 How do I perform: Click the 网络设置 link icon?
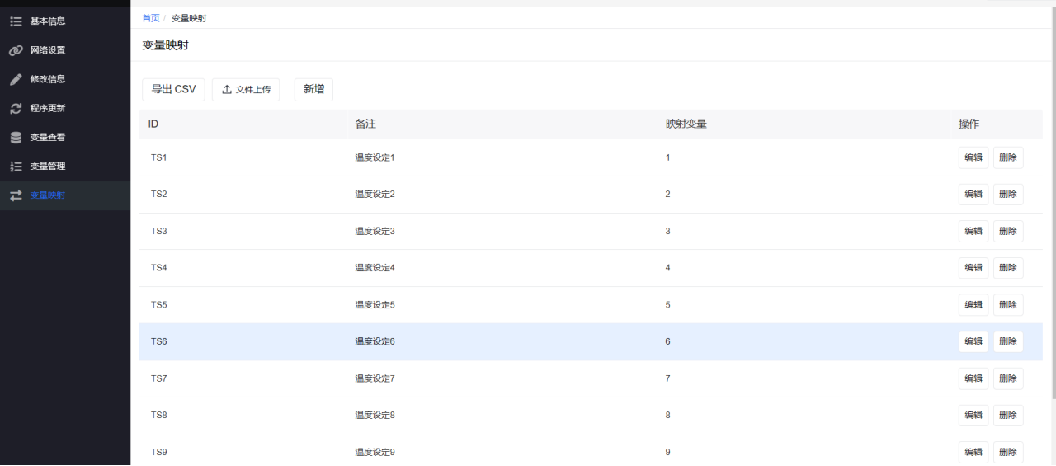click(x=16, y=50)
